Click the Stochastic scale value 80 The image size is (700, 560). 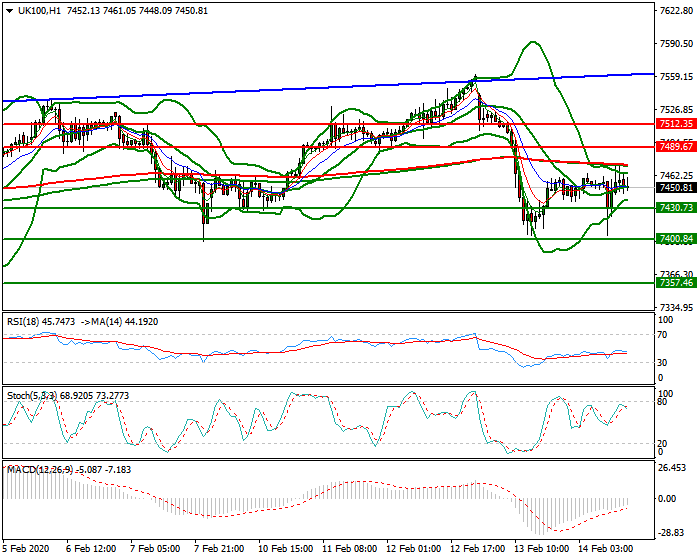pyautogui.click(x=664, y=402)
